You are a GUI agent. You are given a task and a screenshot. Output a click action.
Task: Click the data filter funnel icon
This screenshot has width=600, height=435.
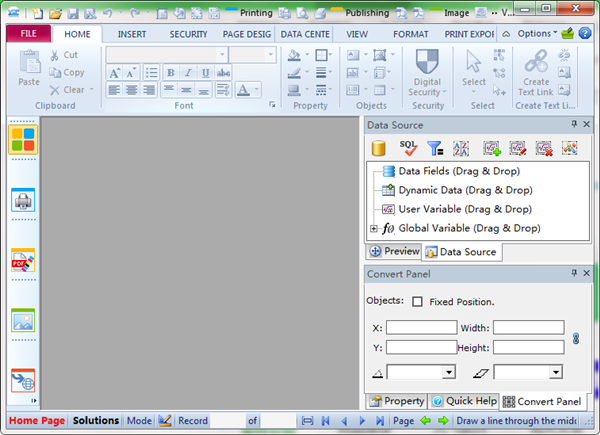click(435, 148)
